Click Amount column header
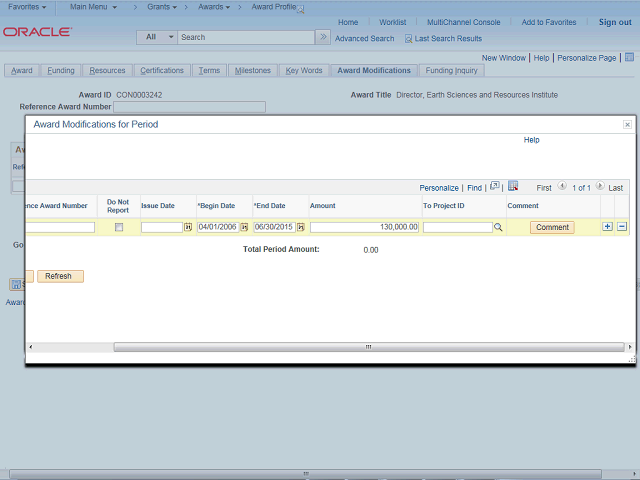 pos(322,206)
